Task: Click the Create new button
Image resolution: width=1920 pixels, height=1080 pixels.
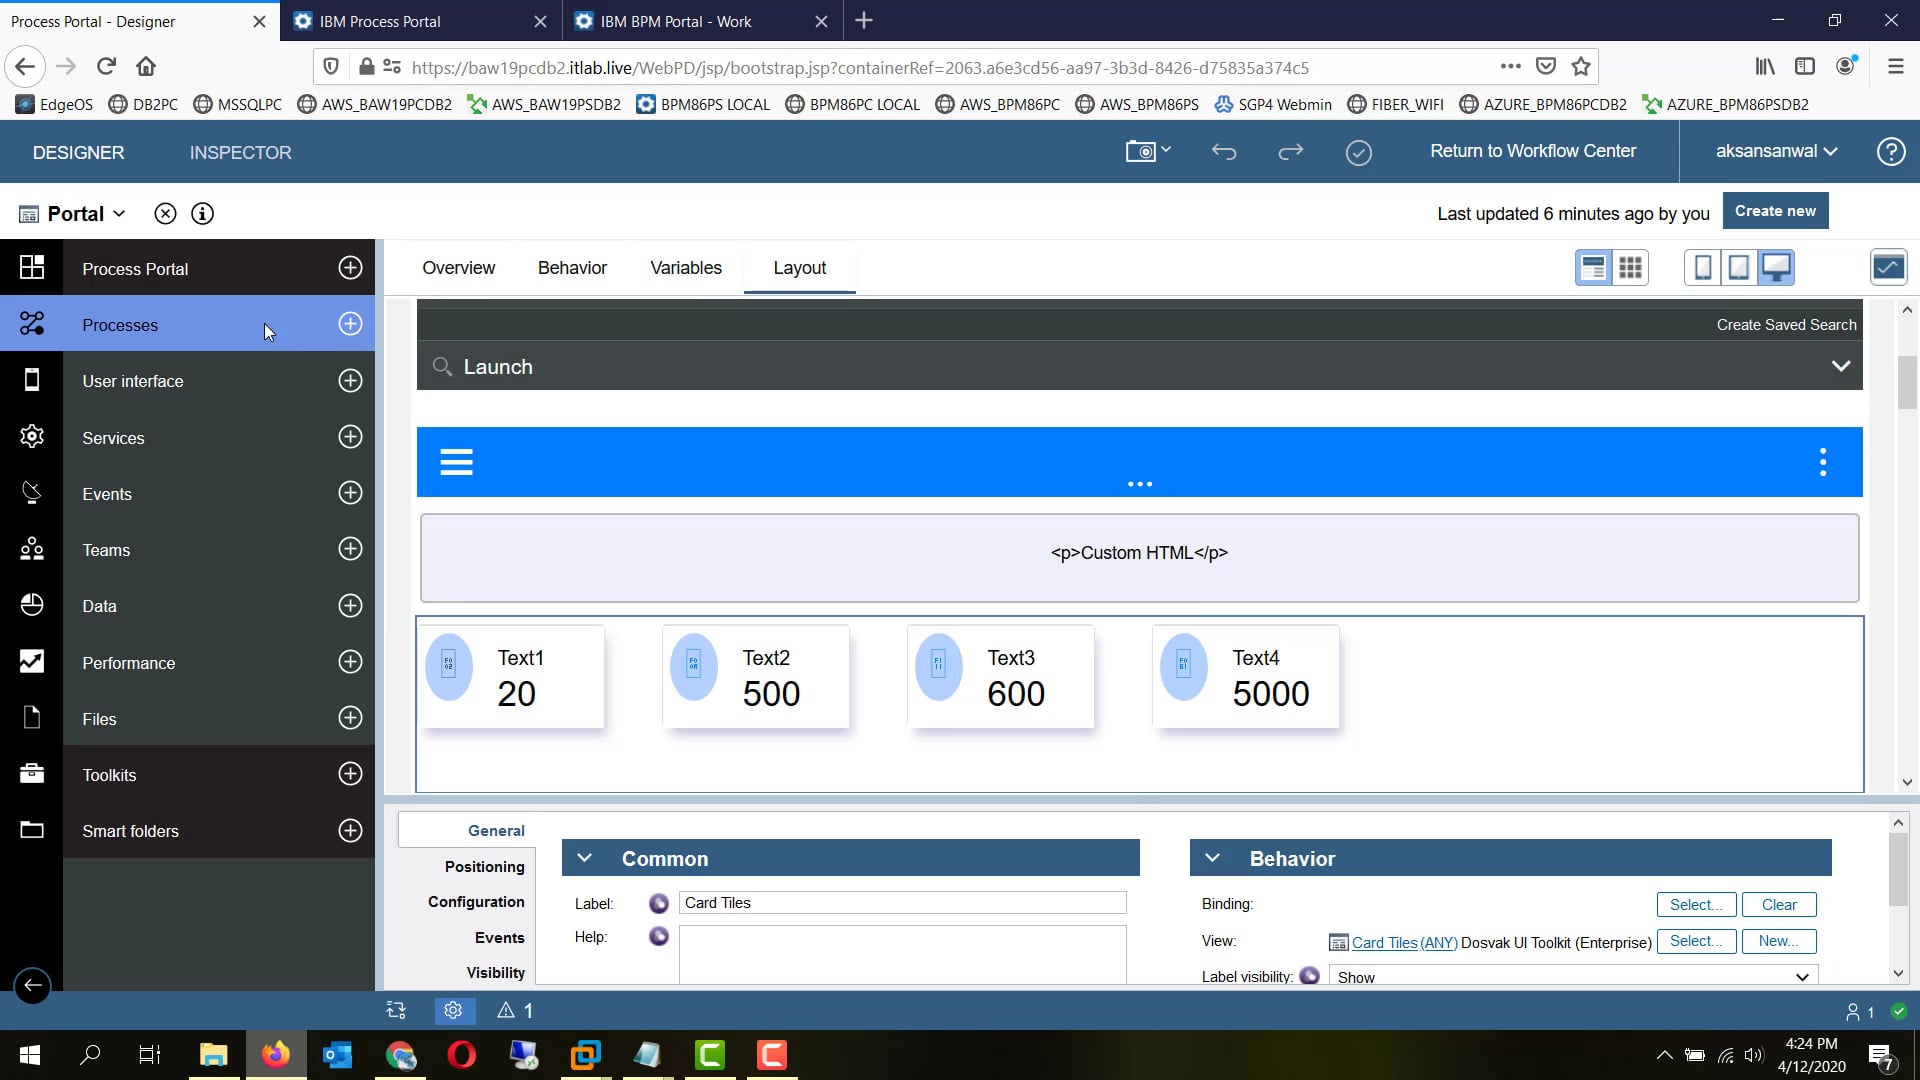Action: 1775,210
